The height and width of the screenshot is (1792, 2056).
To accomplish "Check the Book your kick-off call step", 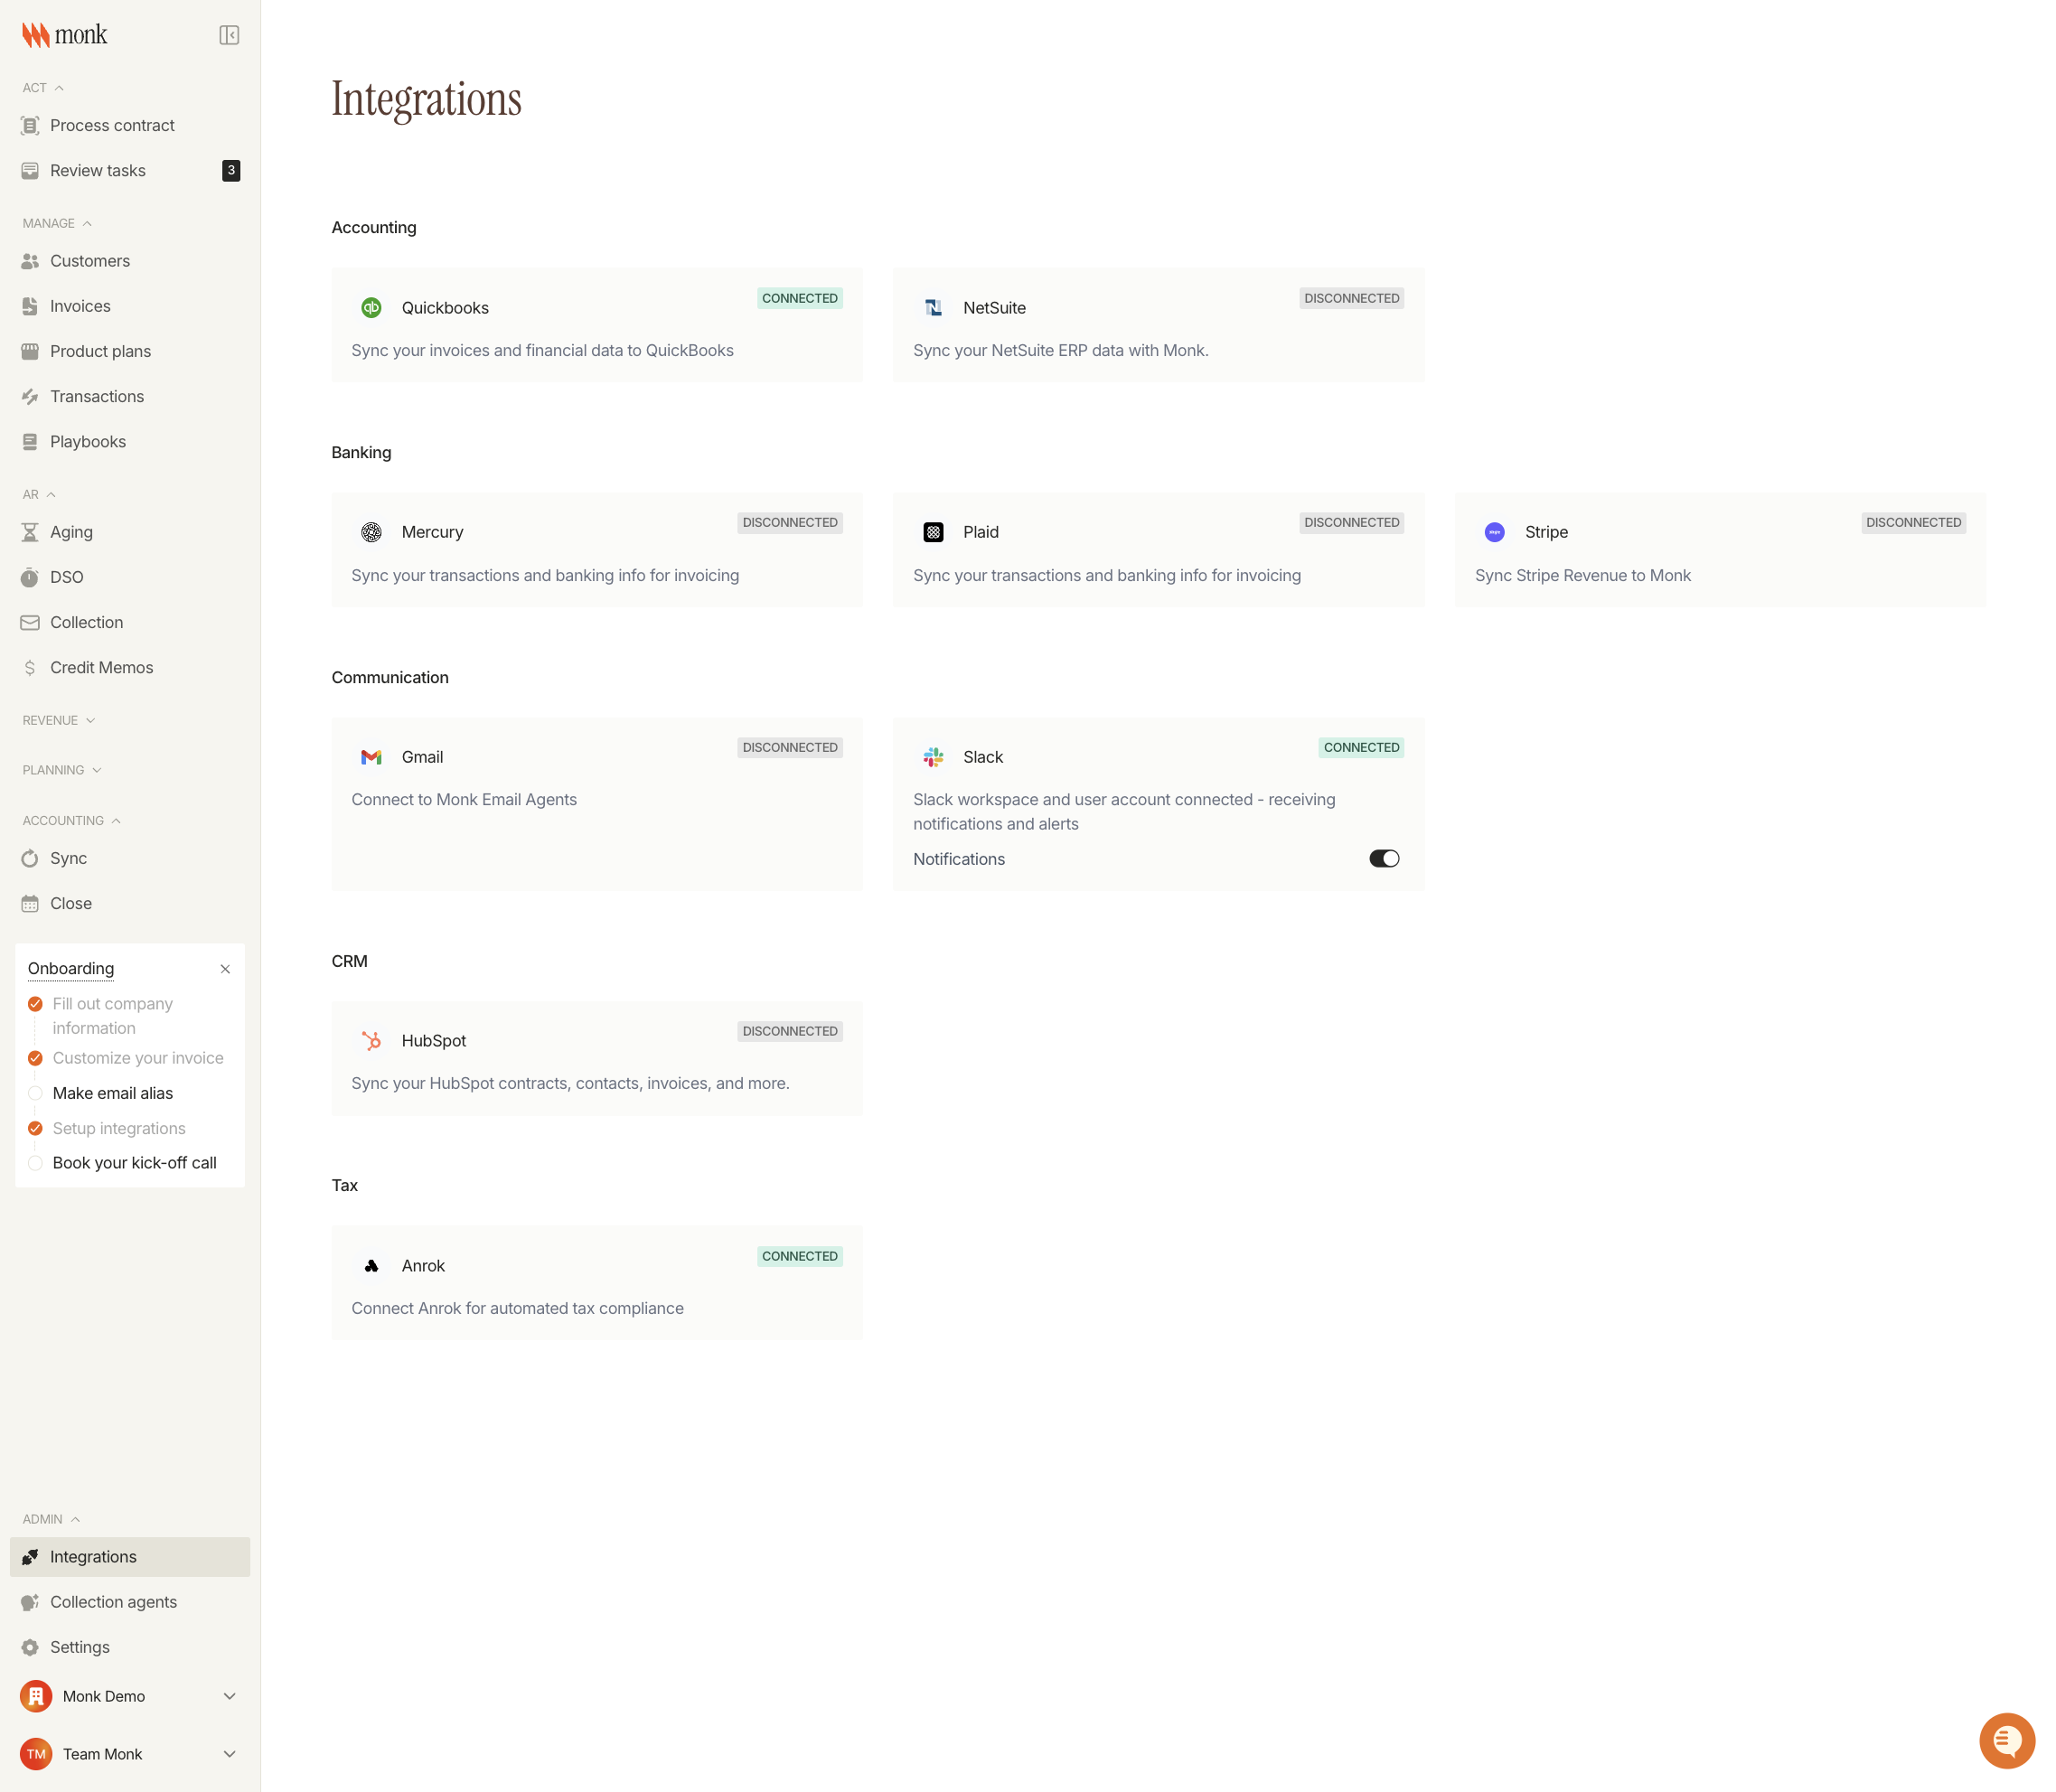I will coord(36,1162).
